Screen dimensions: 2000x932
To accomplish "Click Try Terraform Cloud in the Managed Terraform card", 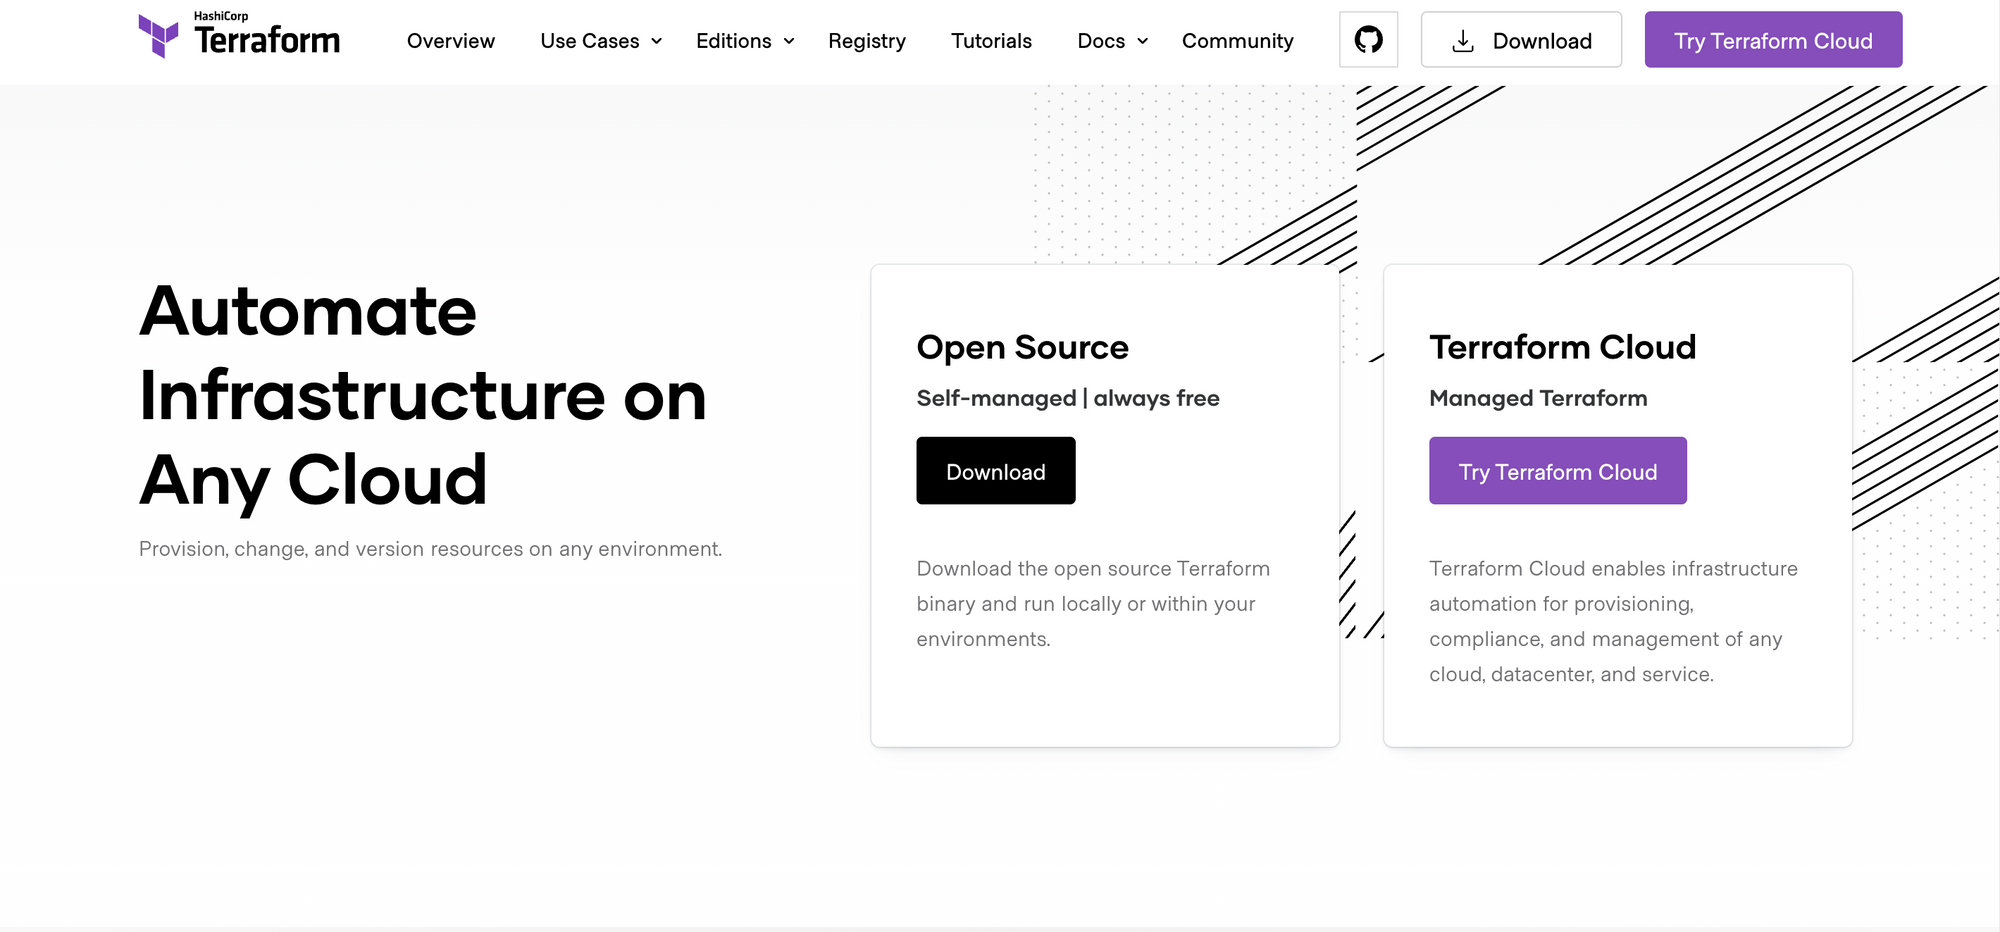I will 1557,470.
